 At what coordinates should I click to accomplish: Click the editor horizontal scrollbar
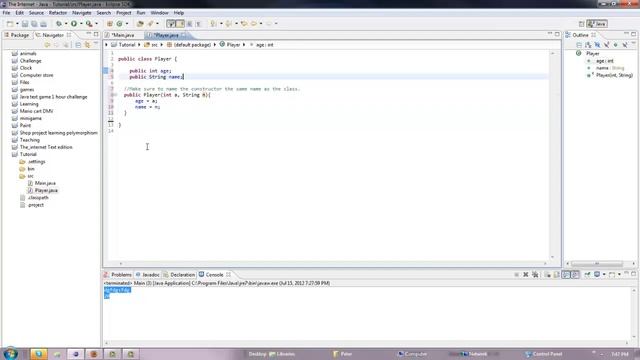pos(333,264)
